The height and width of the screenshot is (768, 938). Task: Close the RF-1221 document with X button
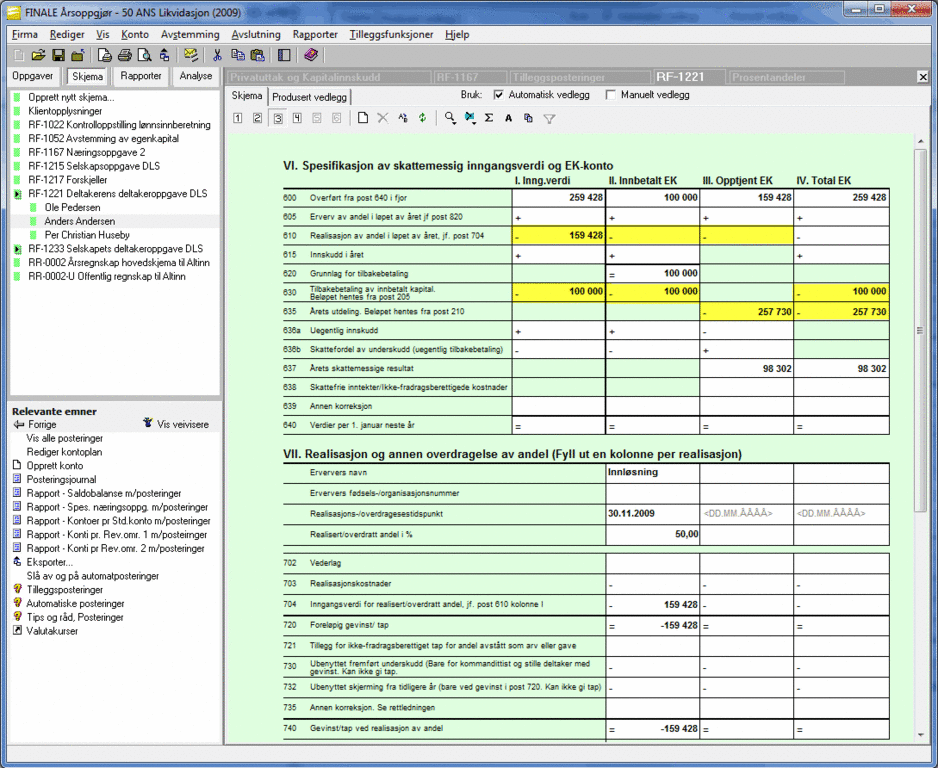pyautogui.click(x=922, y=77)
